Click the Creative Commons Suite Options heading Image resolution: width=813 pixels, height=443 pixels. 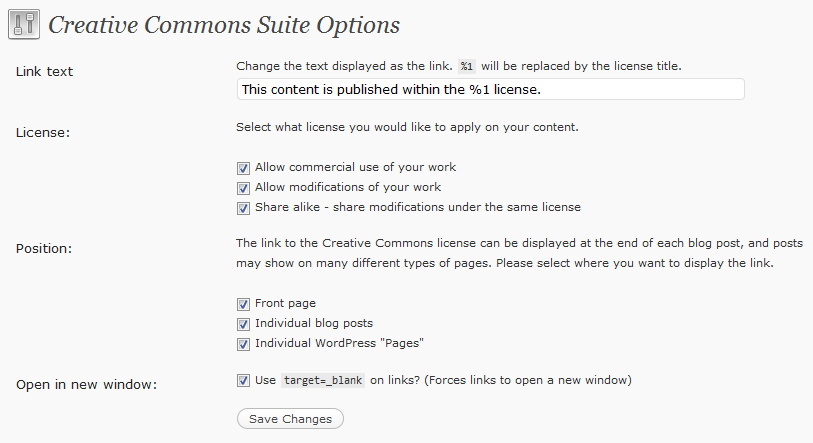224,25
